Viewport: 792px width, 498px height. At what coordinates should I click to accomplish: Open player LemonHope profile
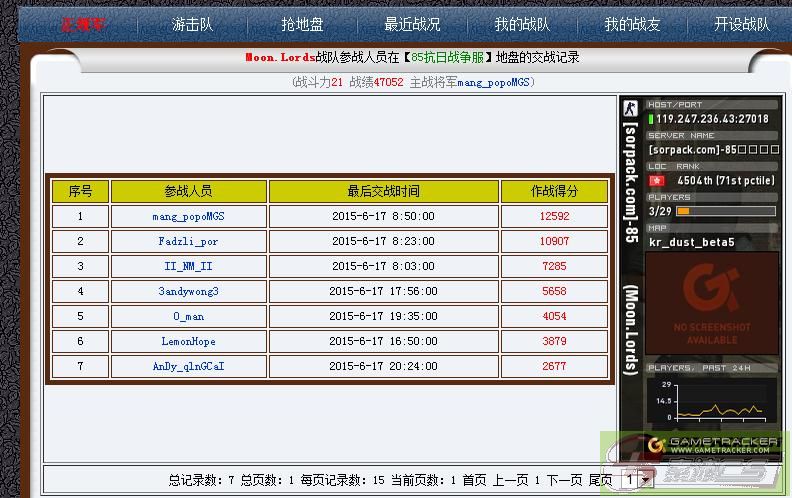(x=188, y=341)
